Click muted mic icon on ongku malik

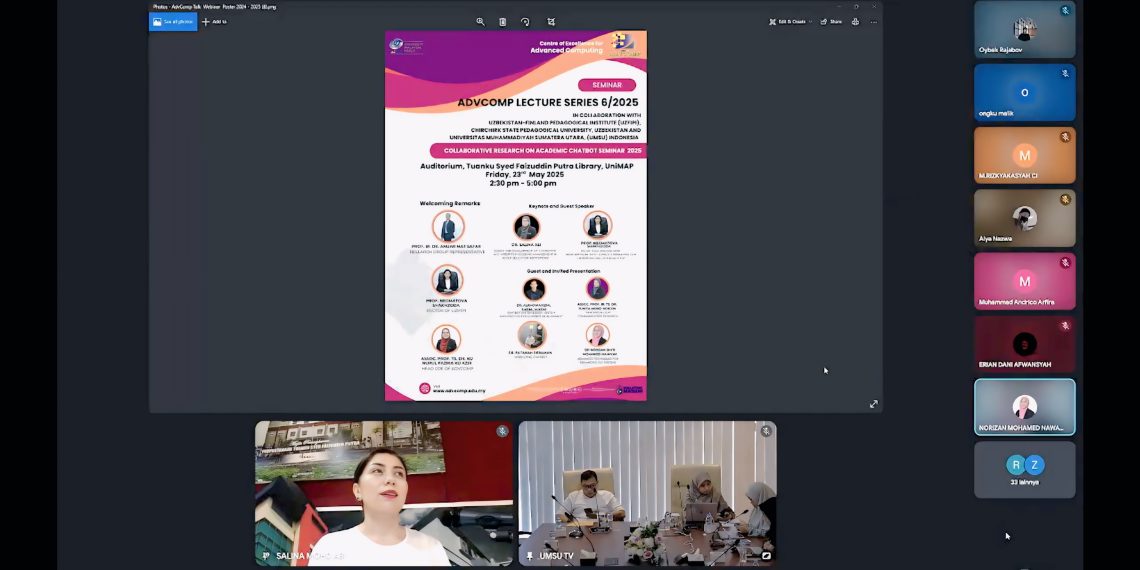click(1065, 74)
